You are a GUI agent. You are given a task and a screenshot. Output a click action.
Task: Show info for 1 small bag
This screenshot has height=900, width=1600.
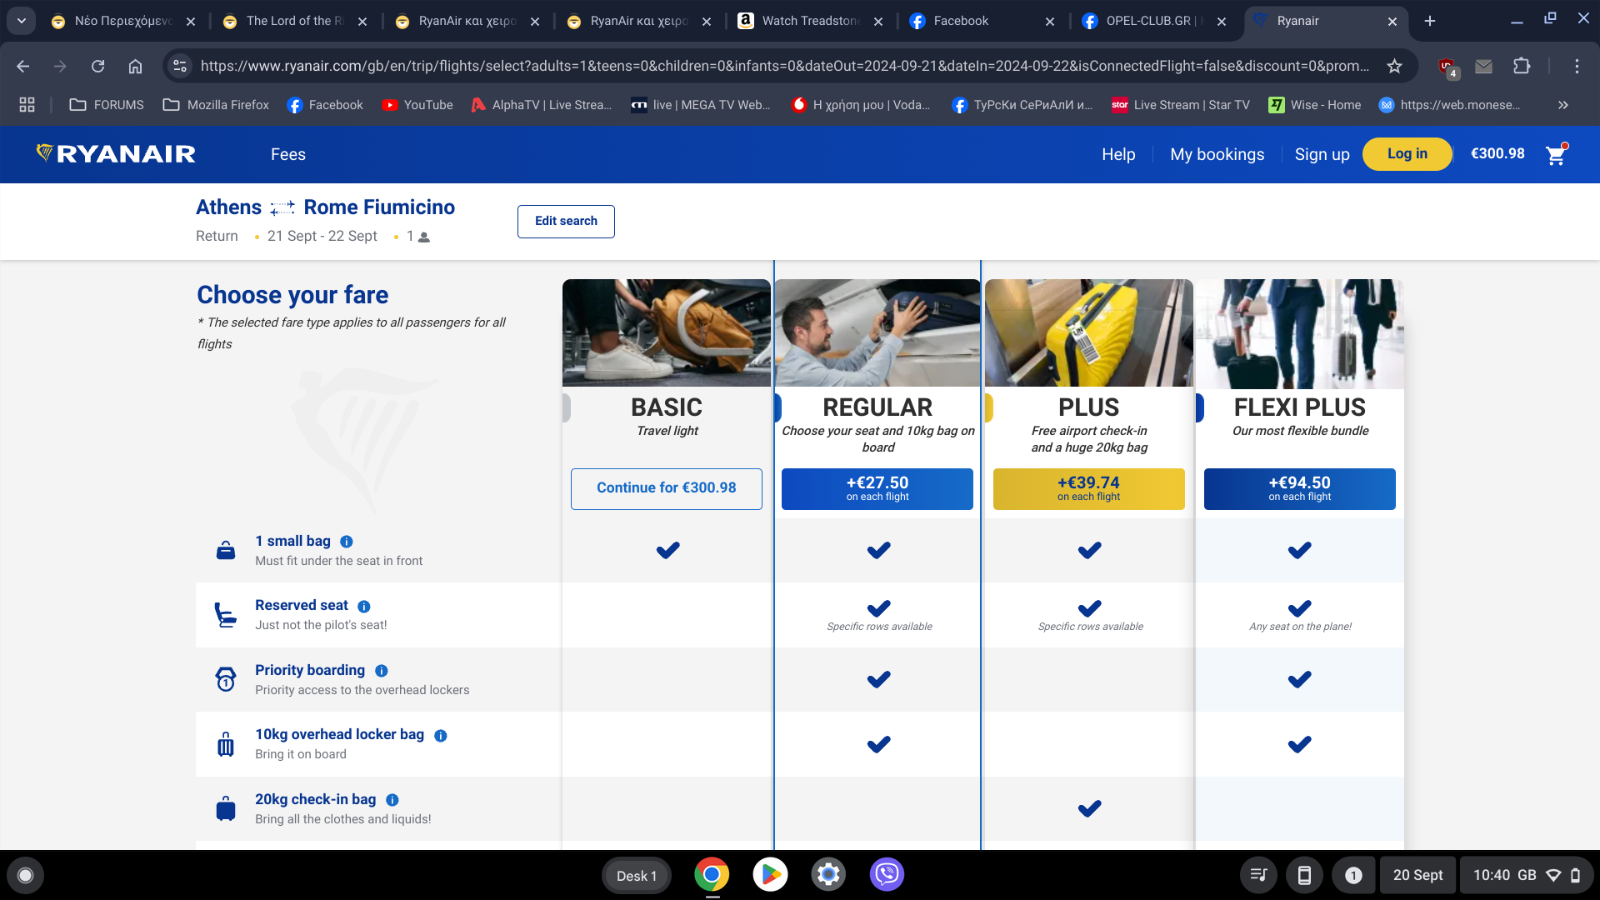347,541
